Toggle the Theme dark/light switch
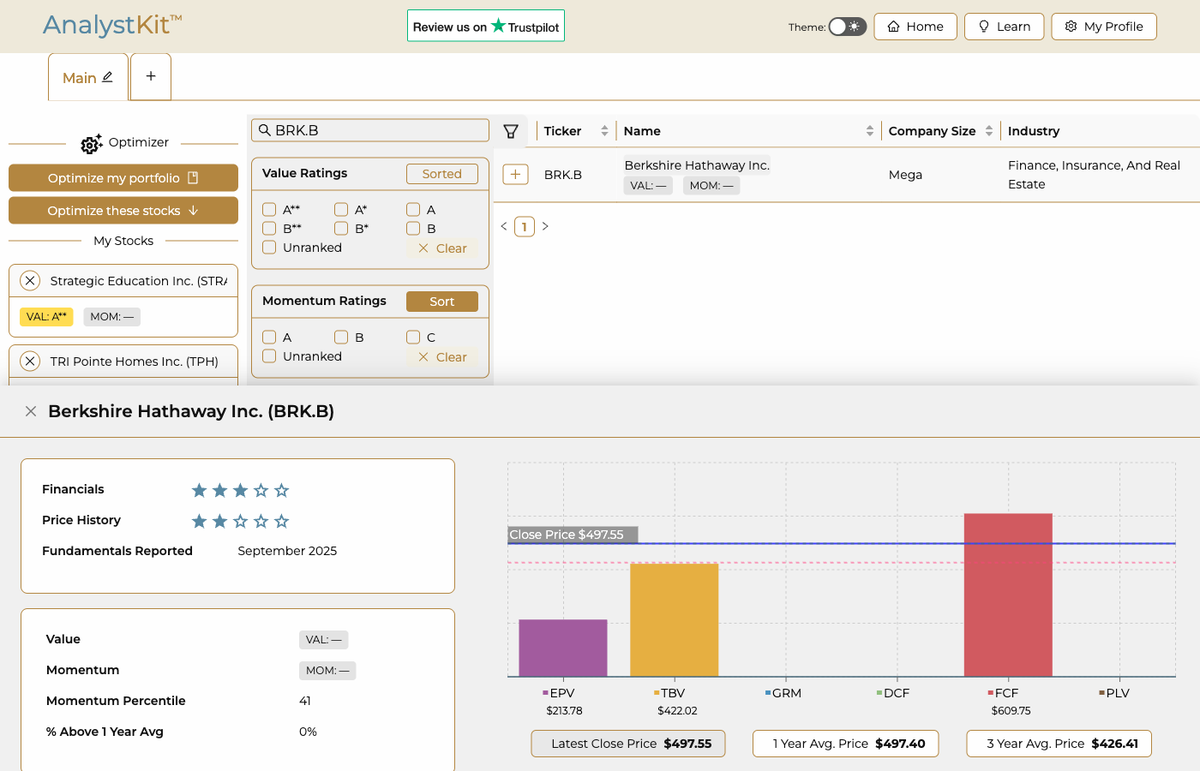Viewport: 1200px width, 771px height. click(848, 27)
